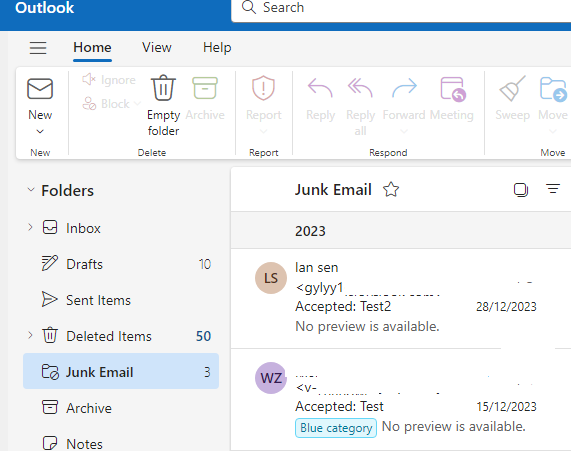Click the New mail envelope icon
Screen dimensions: 587x451
40,89
